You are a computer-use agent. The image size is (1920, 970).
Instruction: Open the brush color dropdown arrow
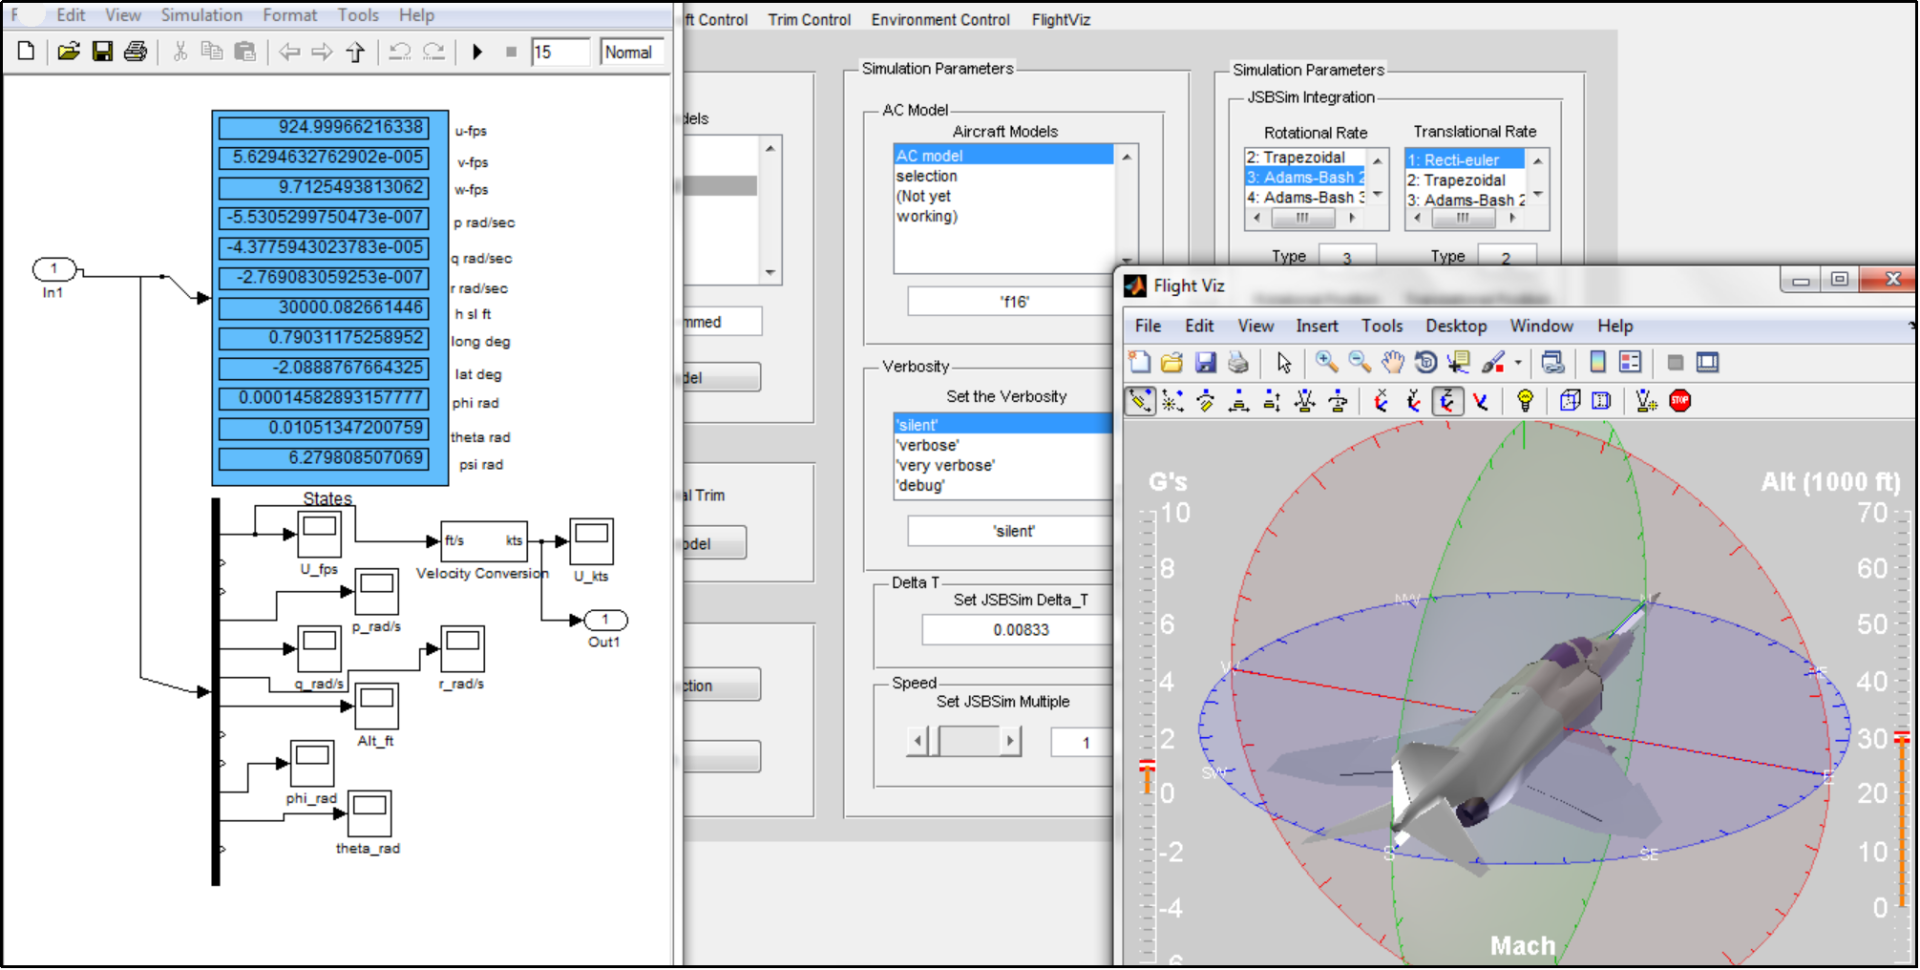[x=1518, y=362]
